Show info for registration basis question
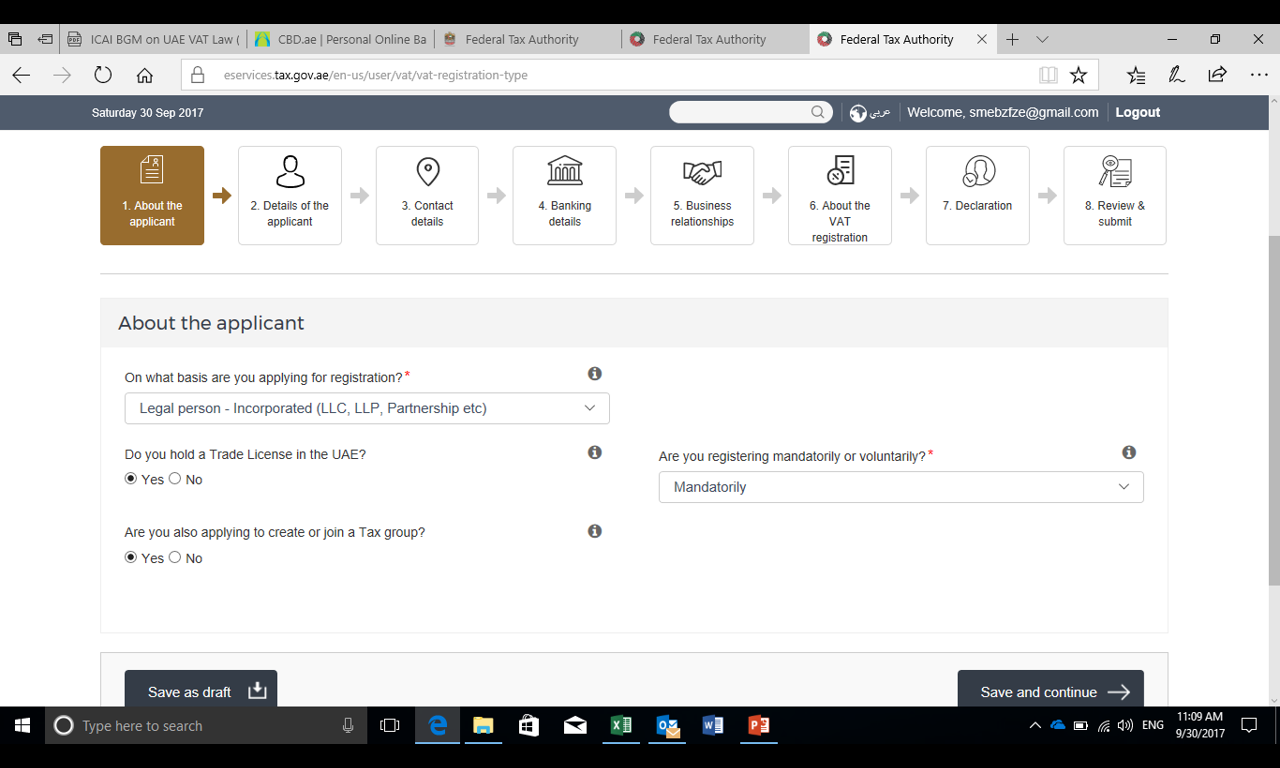 click(x=595, y=373)
